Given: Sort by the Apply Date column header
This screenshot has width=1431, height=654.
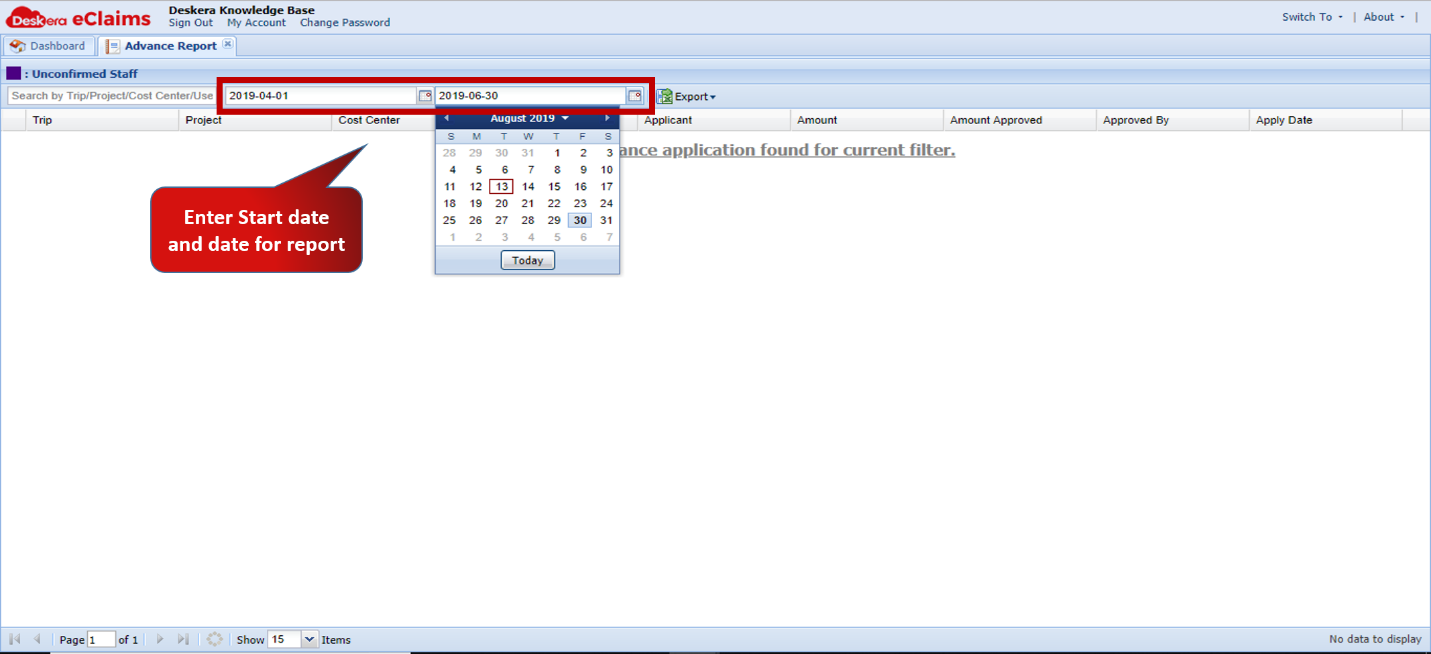Looking at the screenshot, I should pyautogui.click(x=1326, y=120).
